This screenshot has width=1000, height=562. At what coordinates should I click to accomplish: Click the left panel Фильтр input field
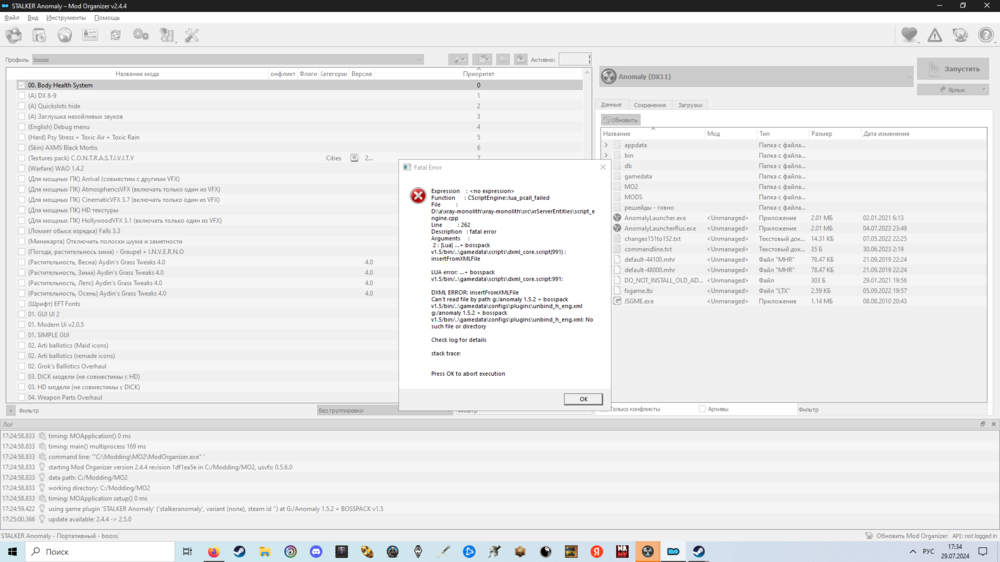pyautogui.click(x=160, y=410)
